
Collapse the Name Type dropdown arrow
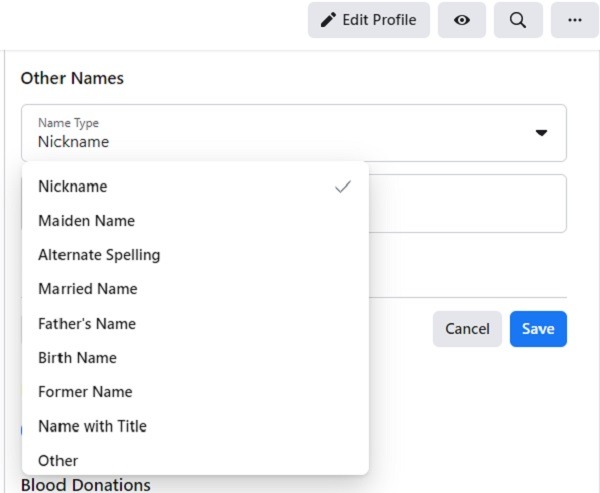pos(541,133)
